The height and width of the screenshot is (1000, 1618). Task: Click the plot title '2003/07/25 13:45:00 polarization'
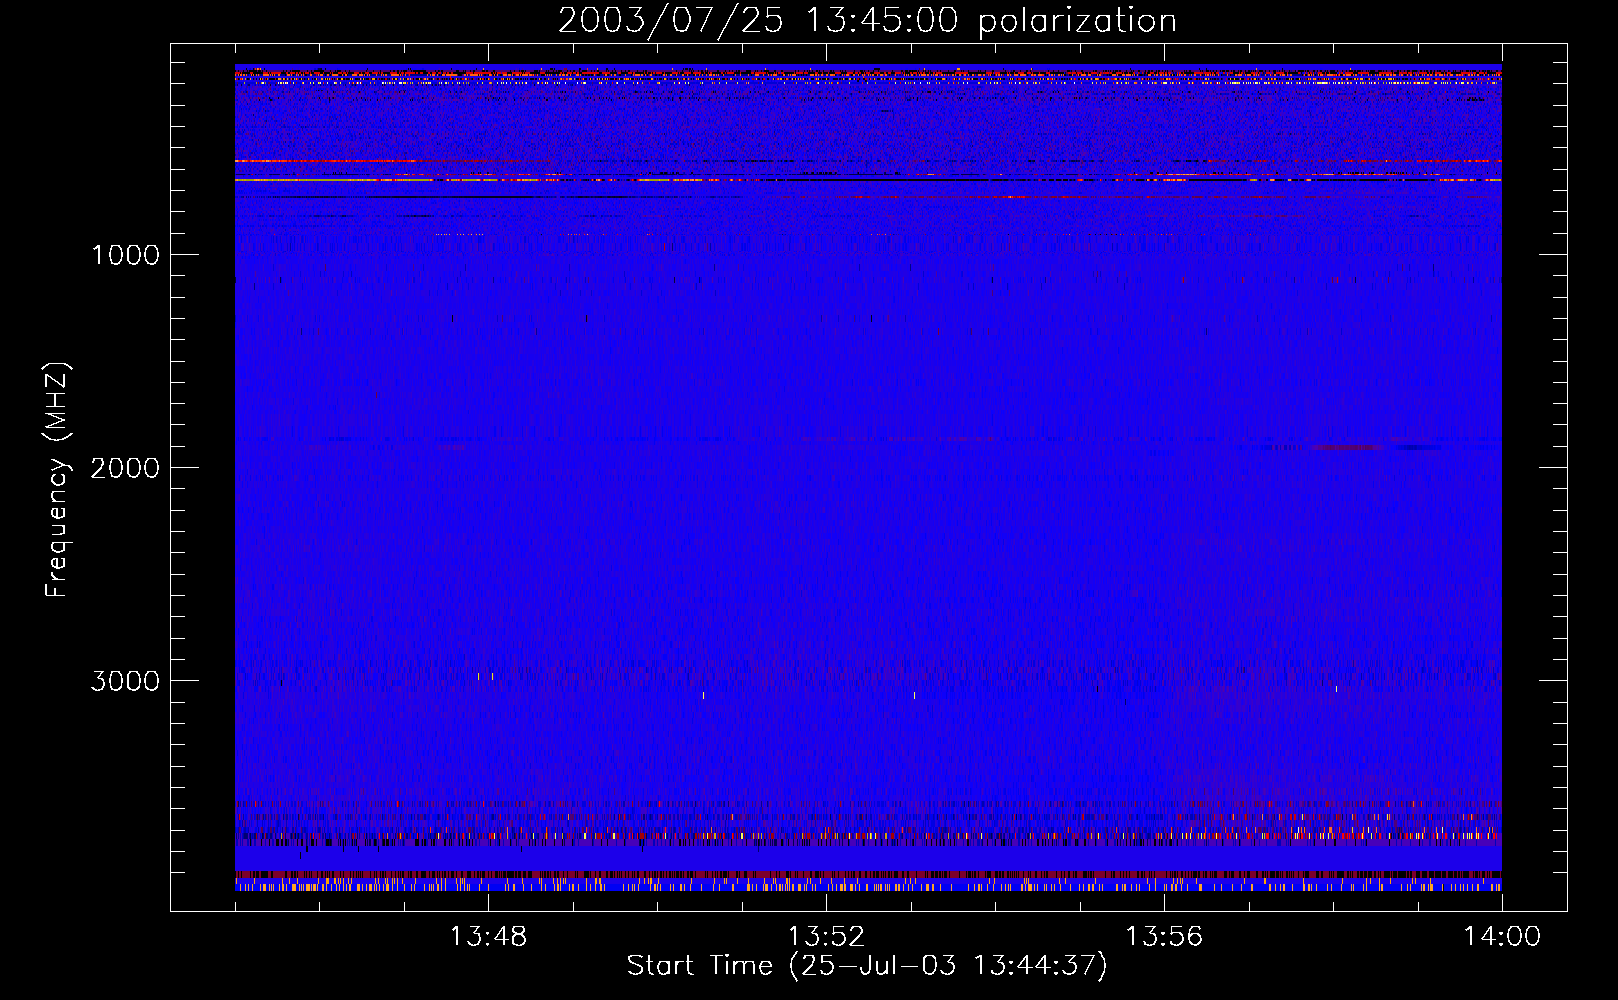tap(867, 21)
